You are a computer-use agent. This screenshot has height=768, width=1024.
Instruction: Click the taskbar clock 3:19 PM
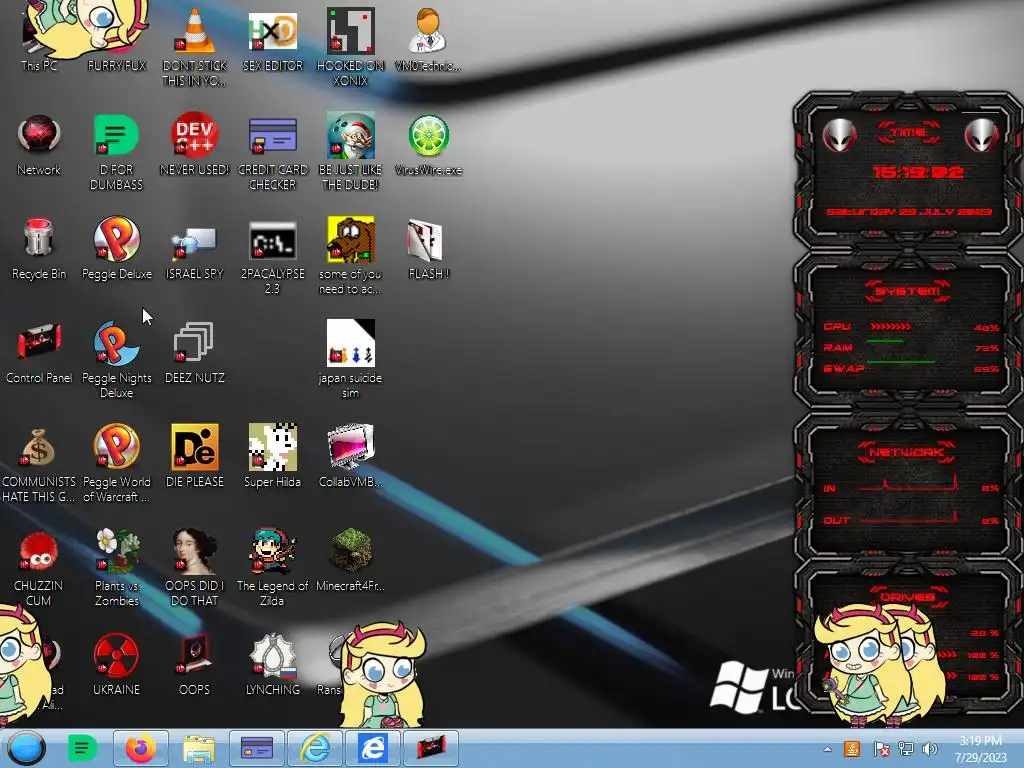(x=980, y=749)
